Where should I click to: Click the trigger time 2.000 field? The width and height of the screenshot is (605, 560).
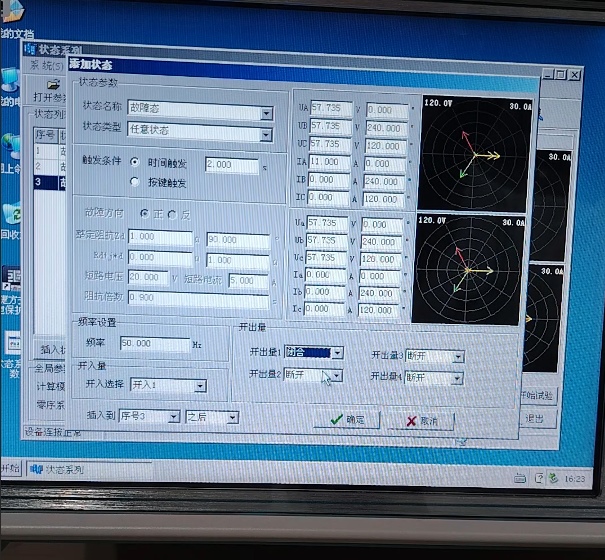pyautogui.click(x=231, y=164)
